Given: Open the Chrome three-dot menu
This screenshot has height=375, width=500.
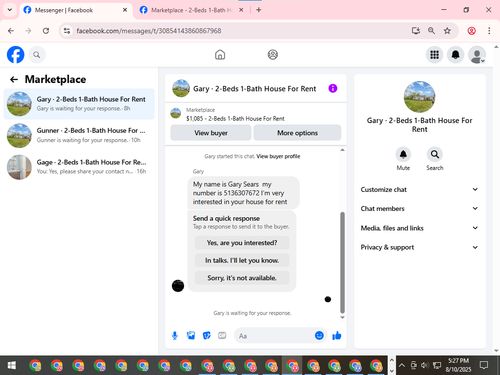Looking at the screenshot, I should [x=489, y=31].
